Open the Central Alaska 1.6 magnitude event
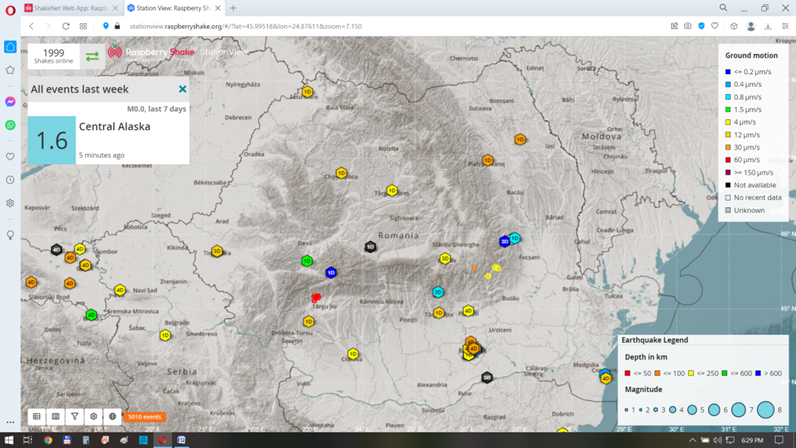This screenshot has height=448, width=796. 108,139
